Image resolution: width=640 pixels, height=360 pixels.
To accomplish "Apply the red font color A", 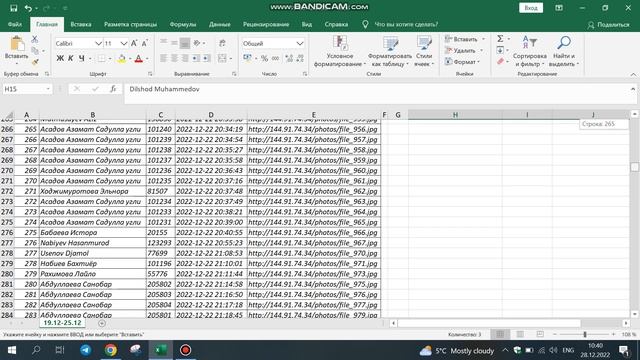I will tap(139, 59).
